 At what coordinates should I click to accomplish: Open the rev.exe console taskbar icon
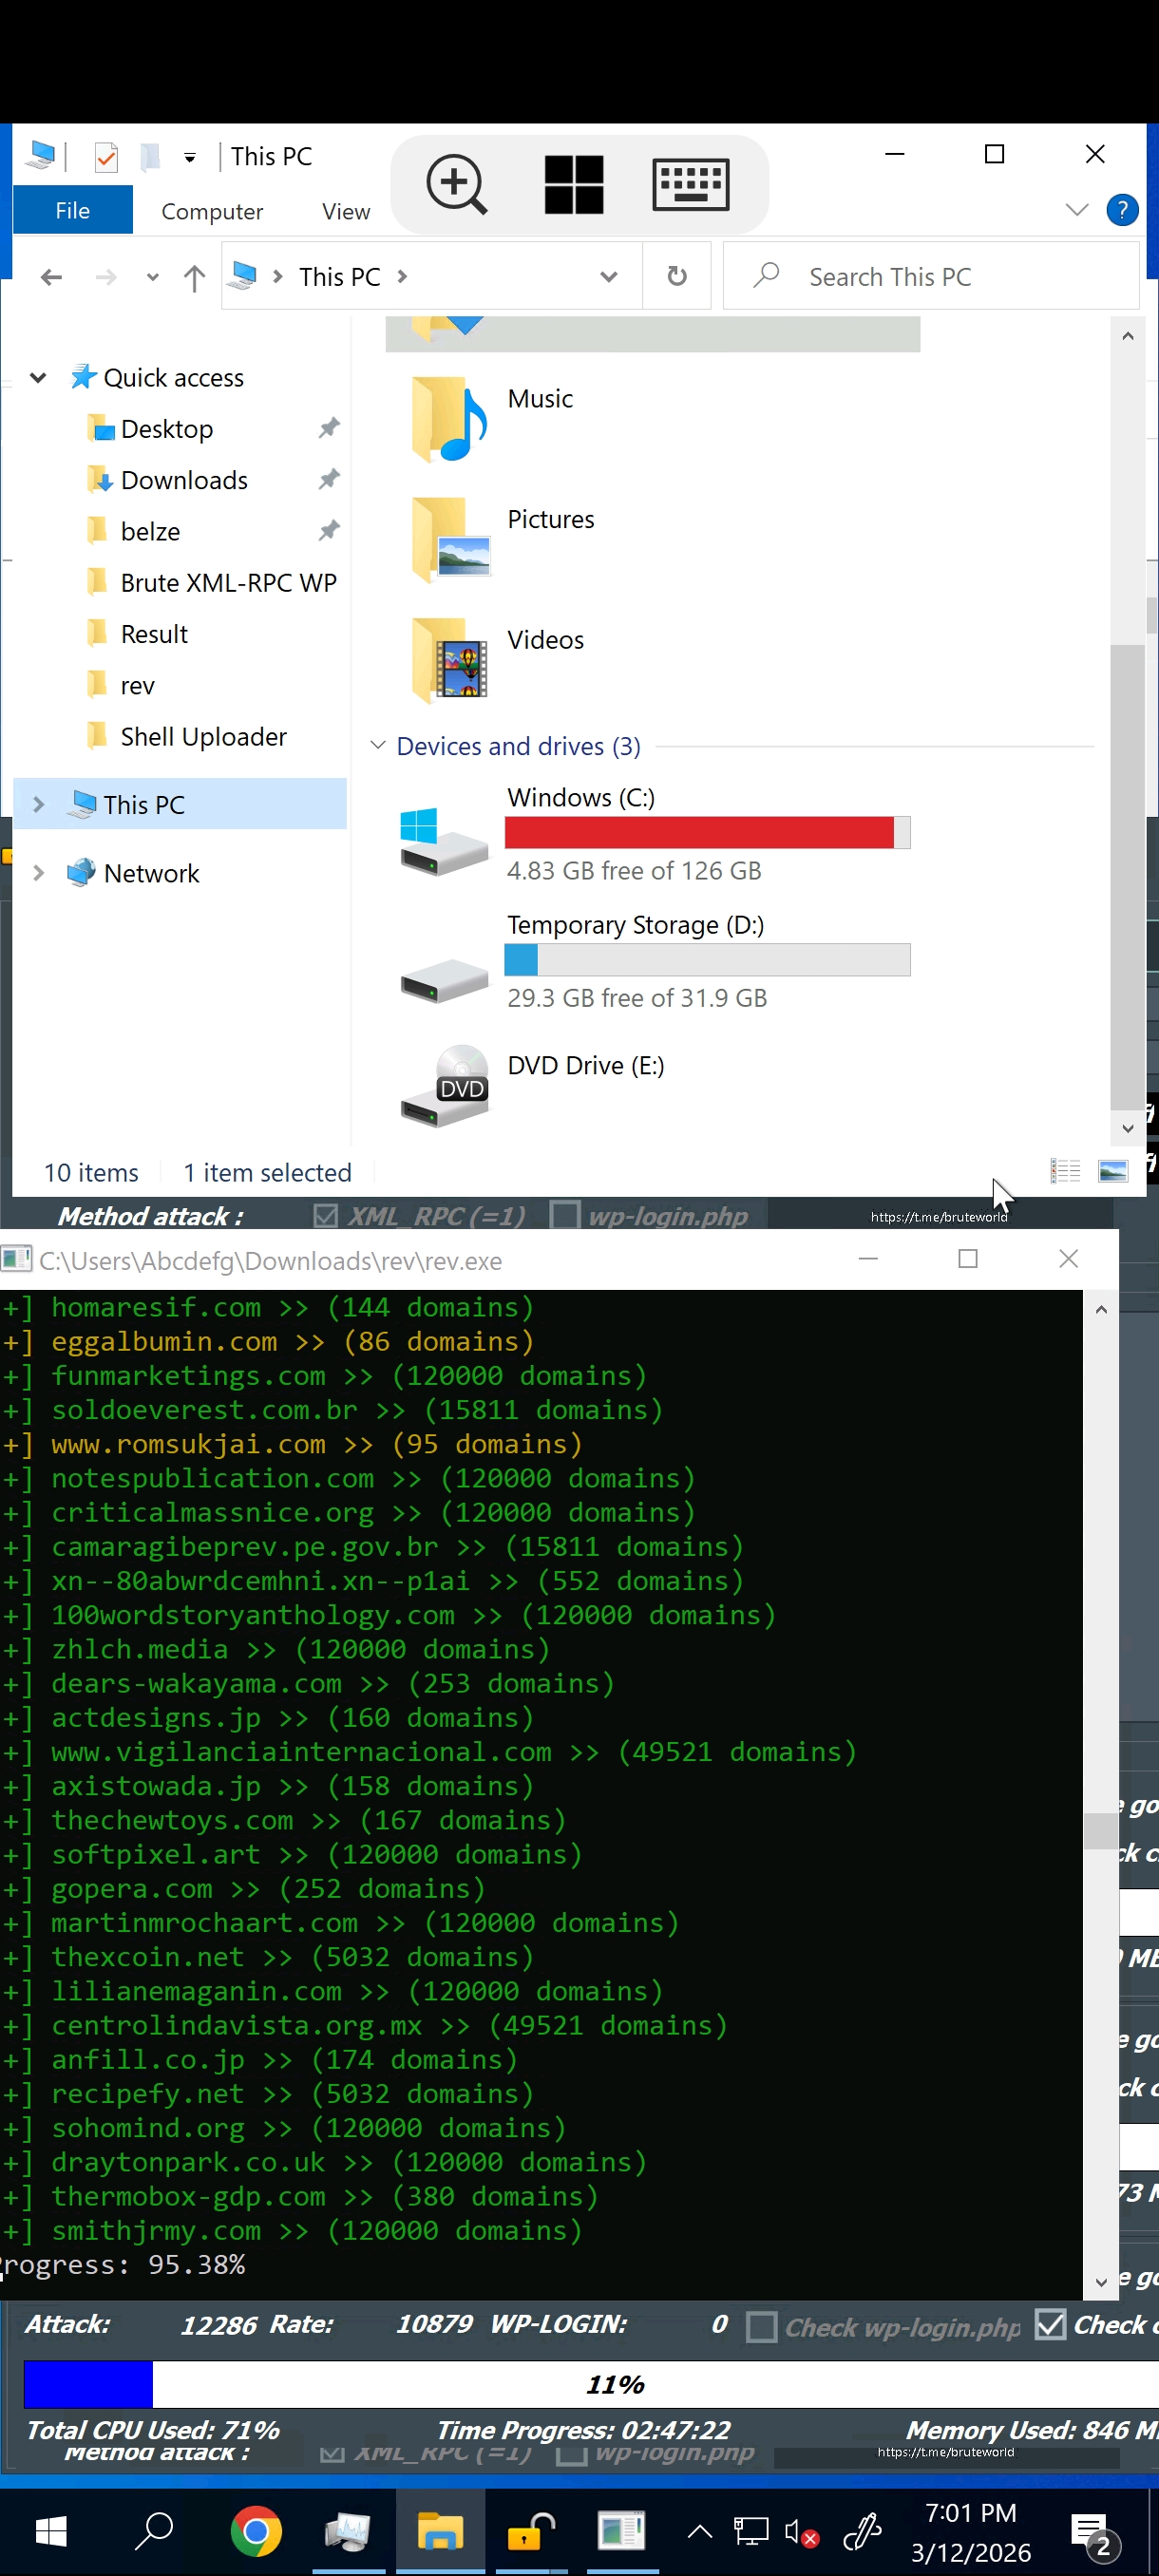point(622,2531)
